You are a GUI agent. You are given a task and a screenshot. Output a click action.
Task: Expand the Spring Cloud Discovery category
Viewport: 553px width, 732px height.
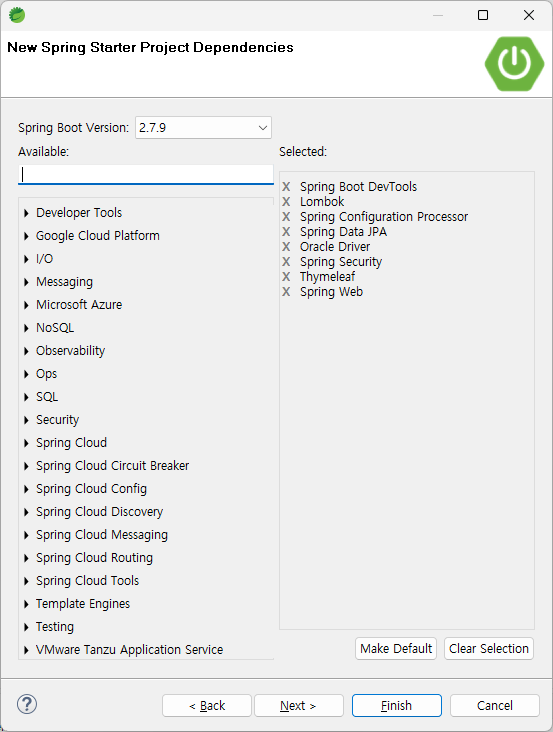[26, 512]
